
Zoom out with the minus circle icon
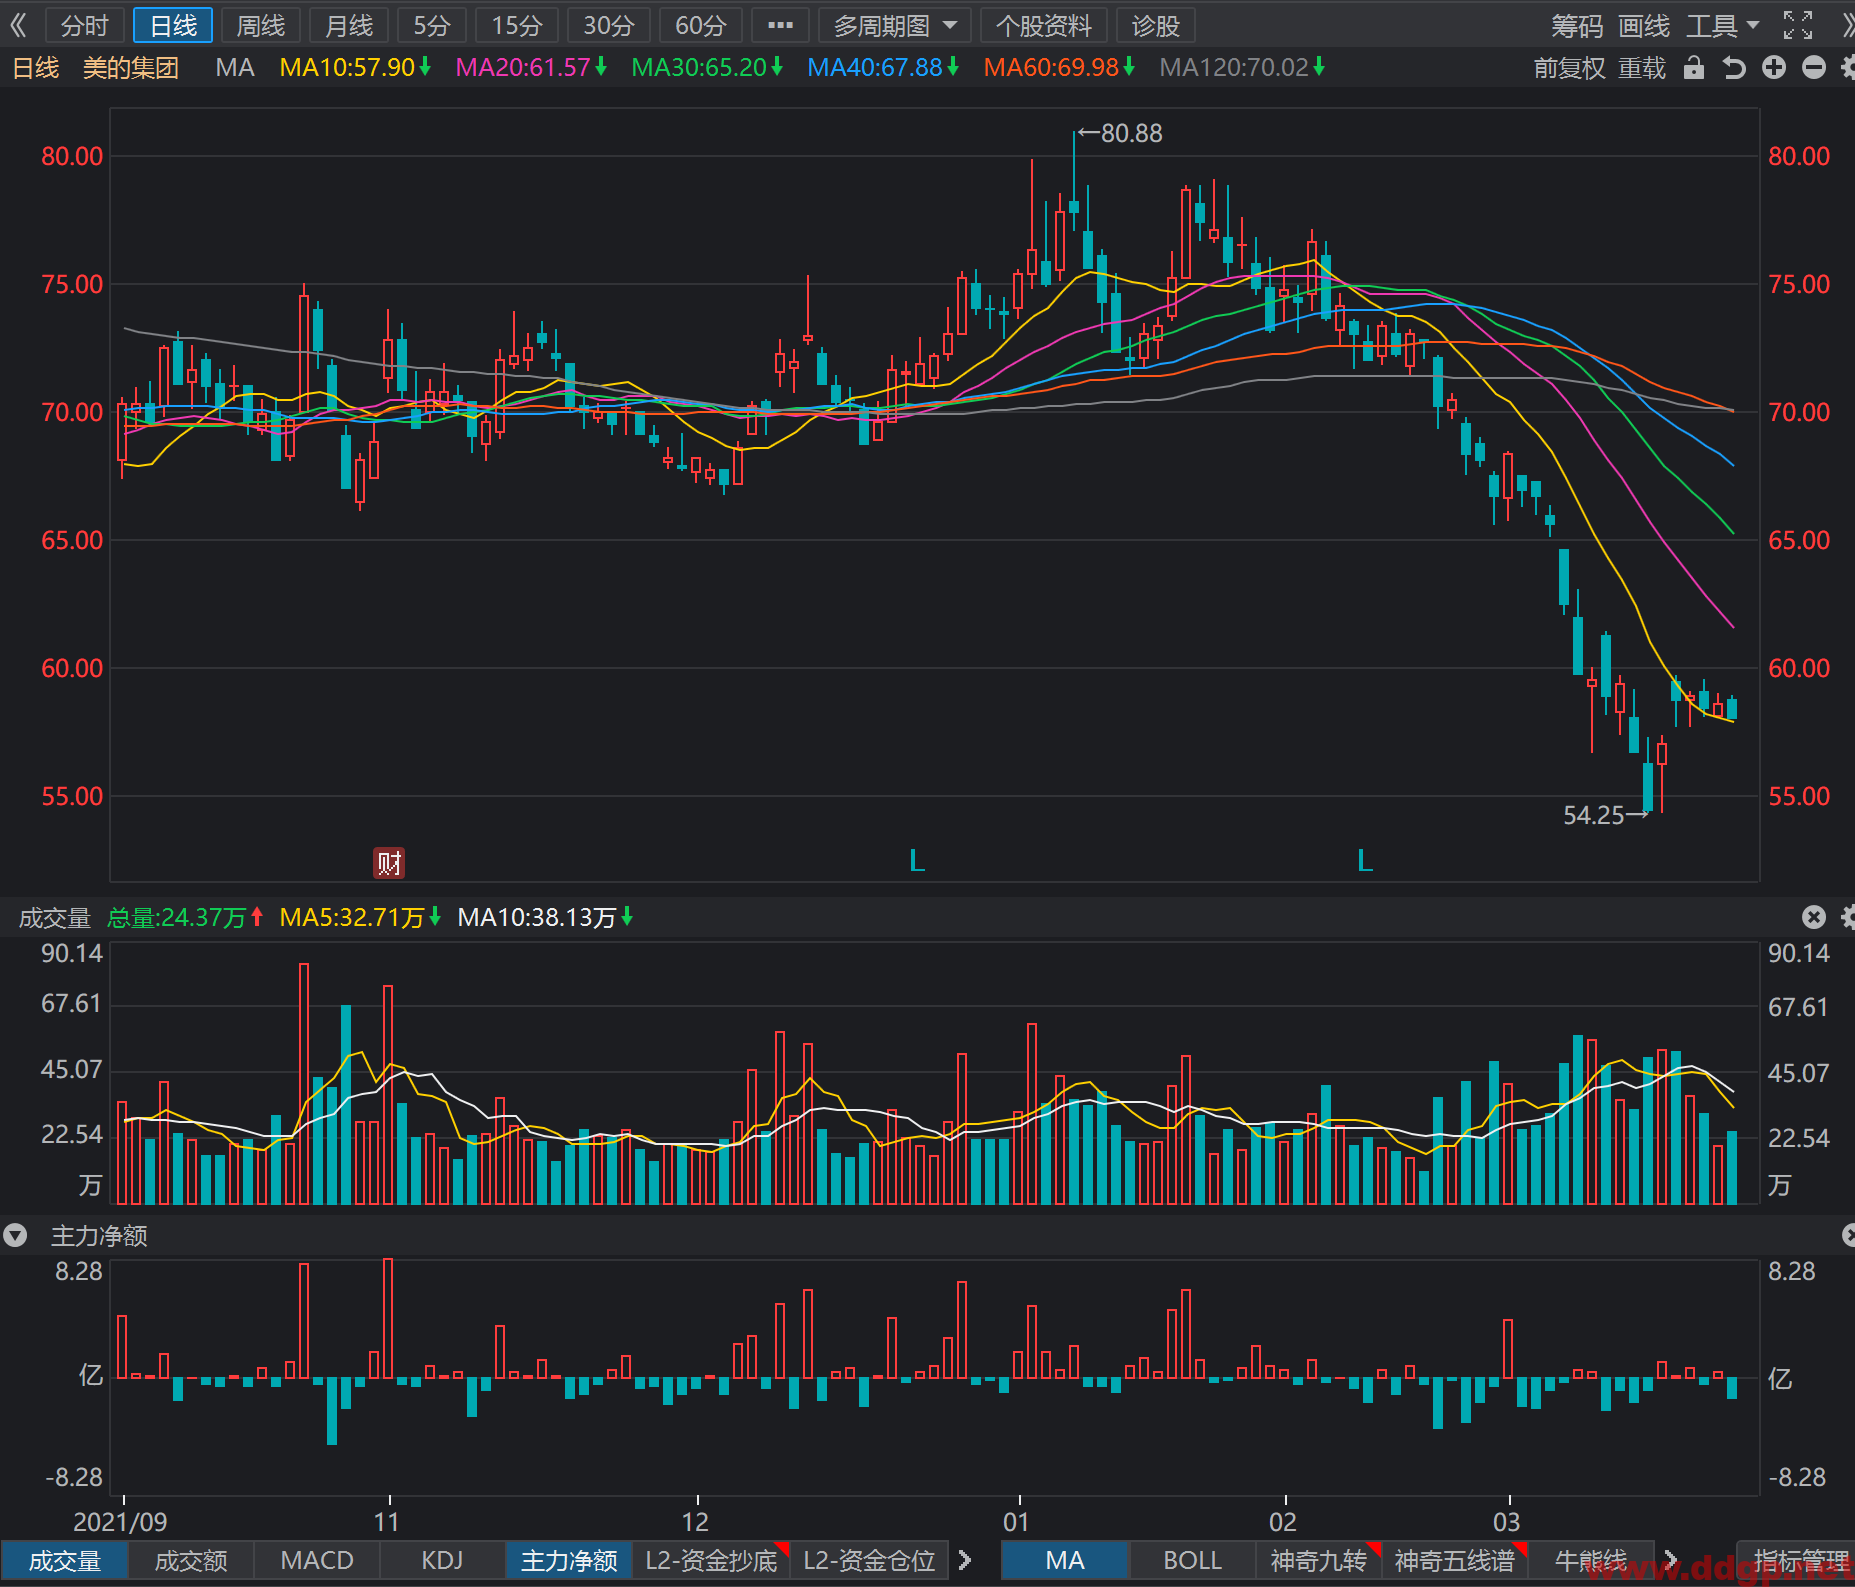coord(1814,68)
